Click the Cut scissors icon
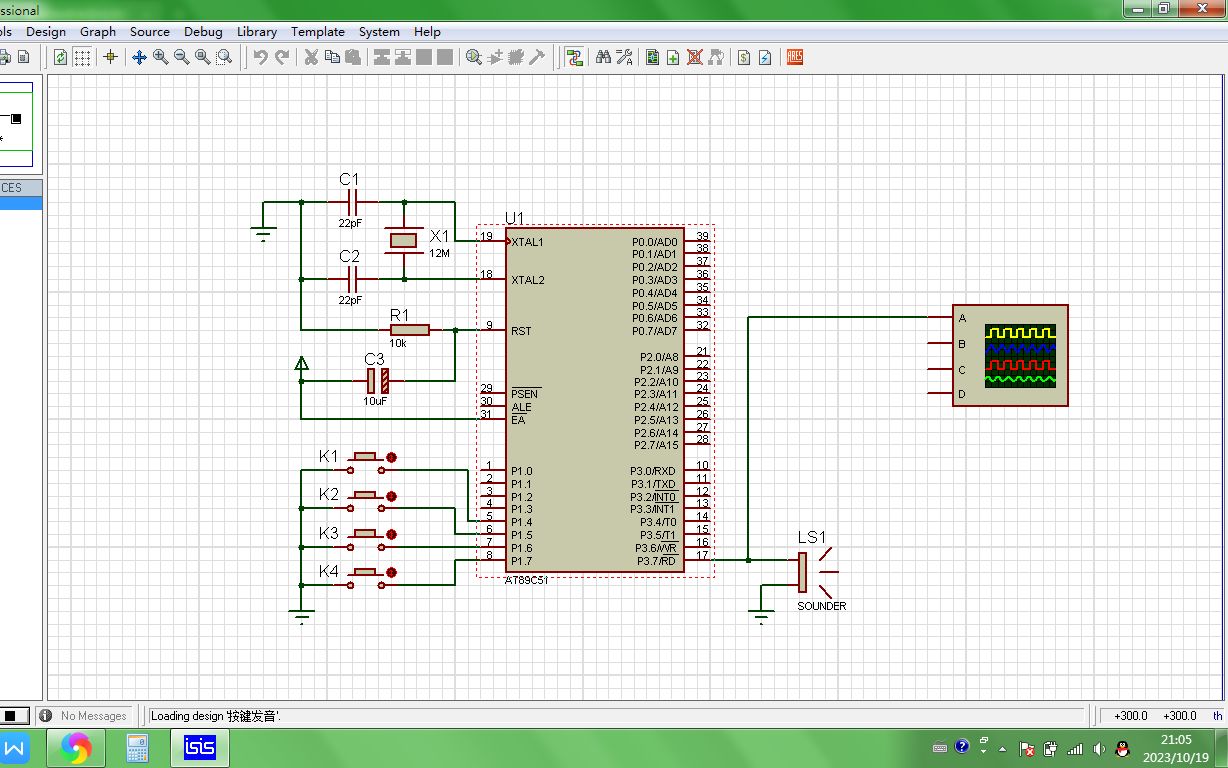Image resolution: width=1228 pixels, height=768 pixels. point(311,57)
